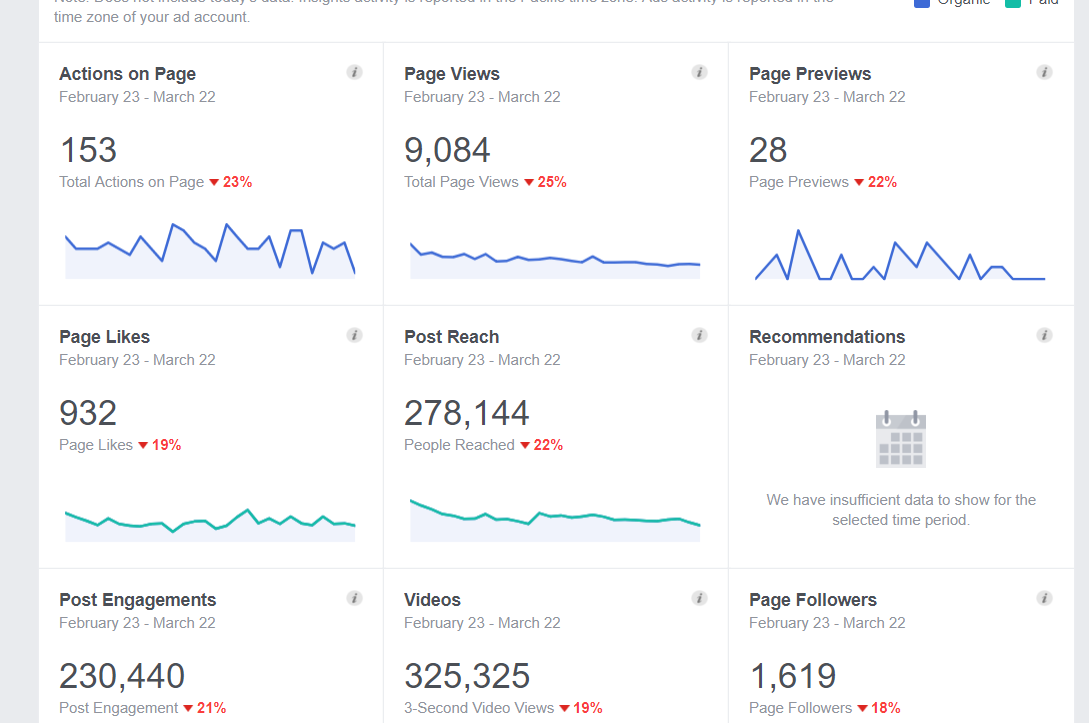1089x723 pixels.
Task: Click the 278,144 people reached figure
Action: [x=467, y=413]
